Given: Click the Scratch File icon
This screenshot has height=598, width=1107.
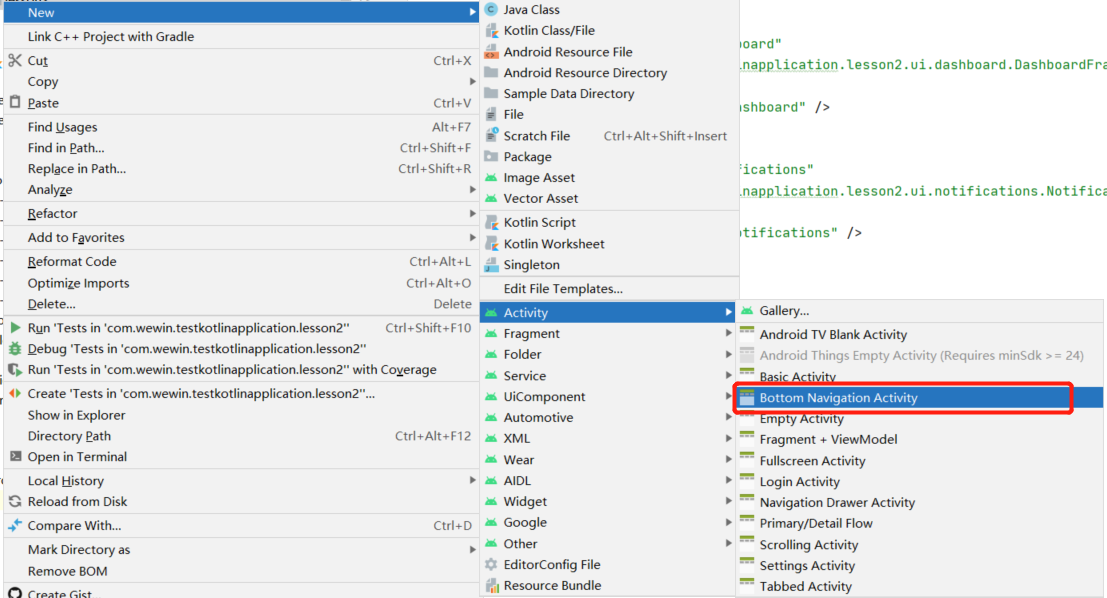Looking at the screenshot, I should (491, 135).
